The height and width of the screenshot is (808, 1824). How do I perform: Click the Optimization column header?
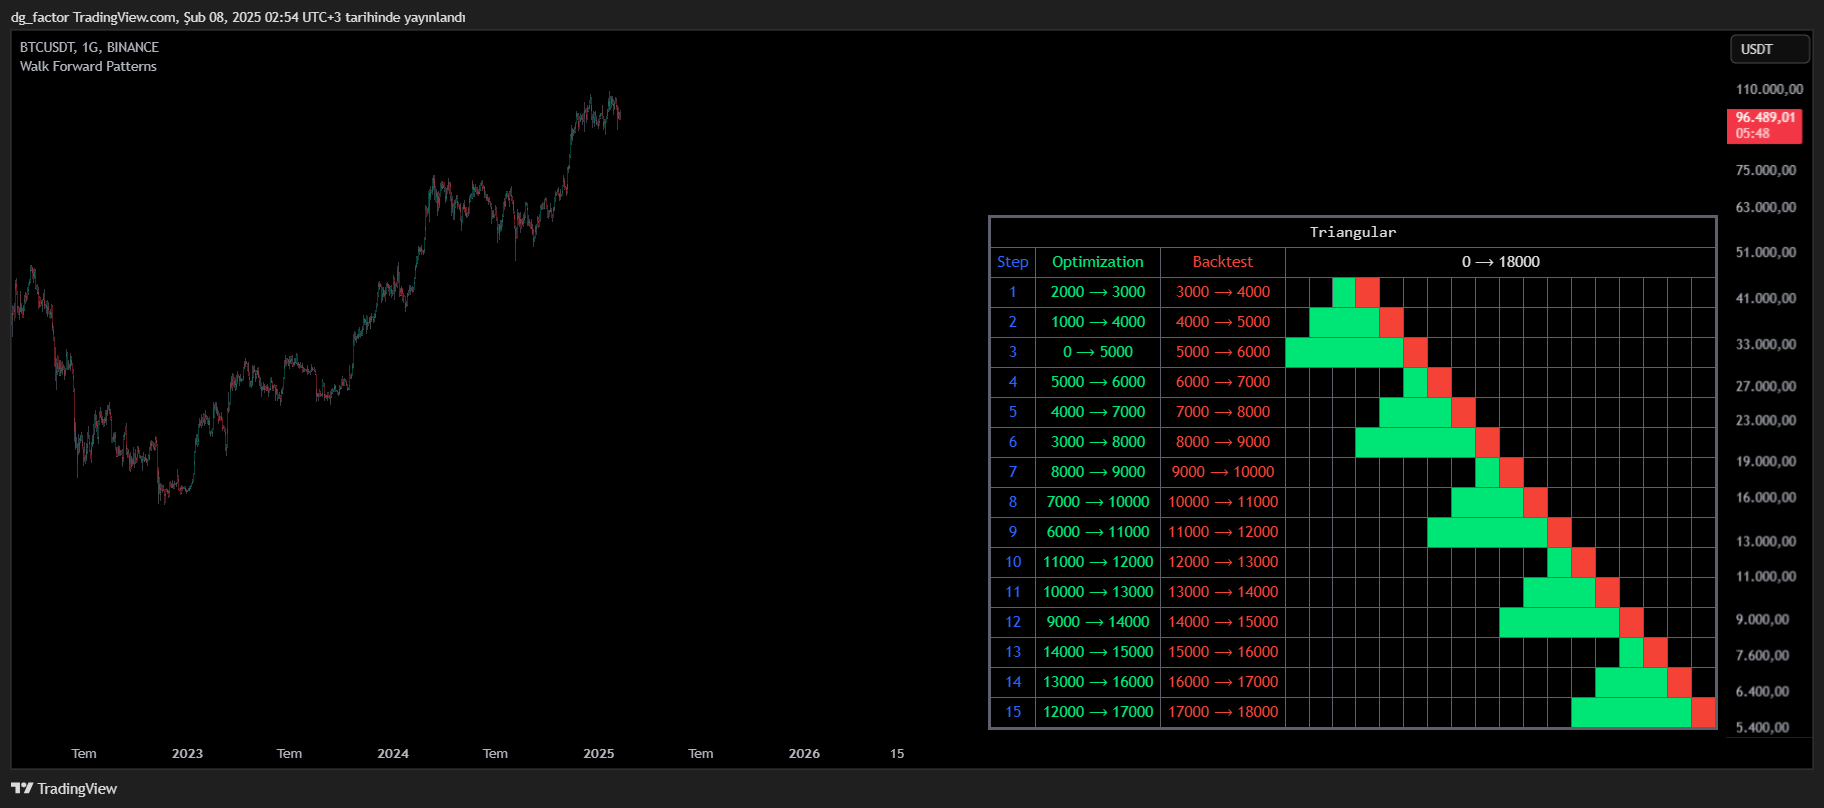pyautogui.click(x=1098, y=262)
